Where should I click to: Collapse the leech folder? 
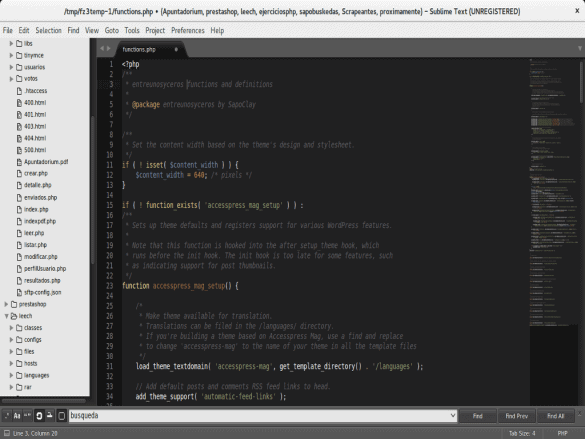point(6,316)
